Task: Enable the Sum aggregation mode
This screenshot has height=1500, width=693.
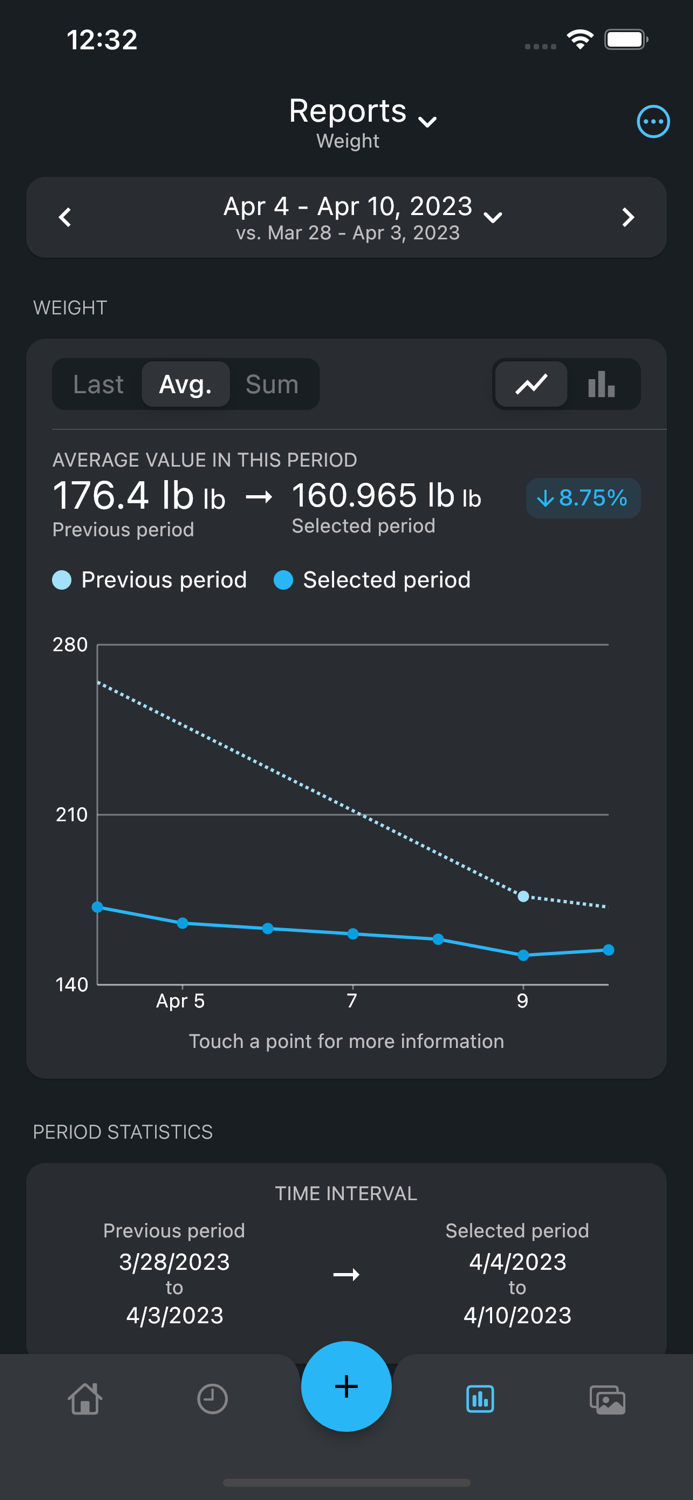Action: click(272, 384)
